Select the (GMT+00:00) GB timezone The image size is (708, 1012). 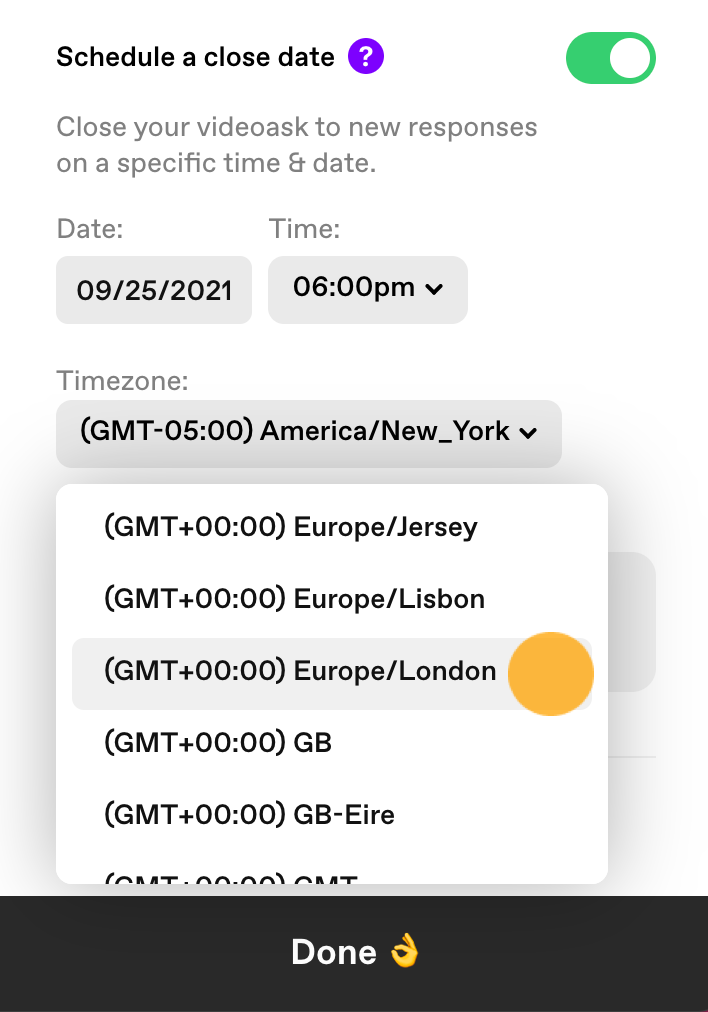point(332,743)
